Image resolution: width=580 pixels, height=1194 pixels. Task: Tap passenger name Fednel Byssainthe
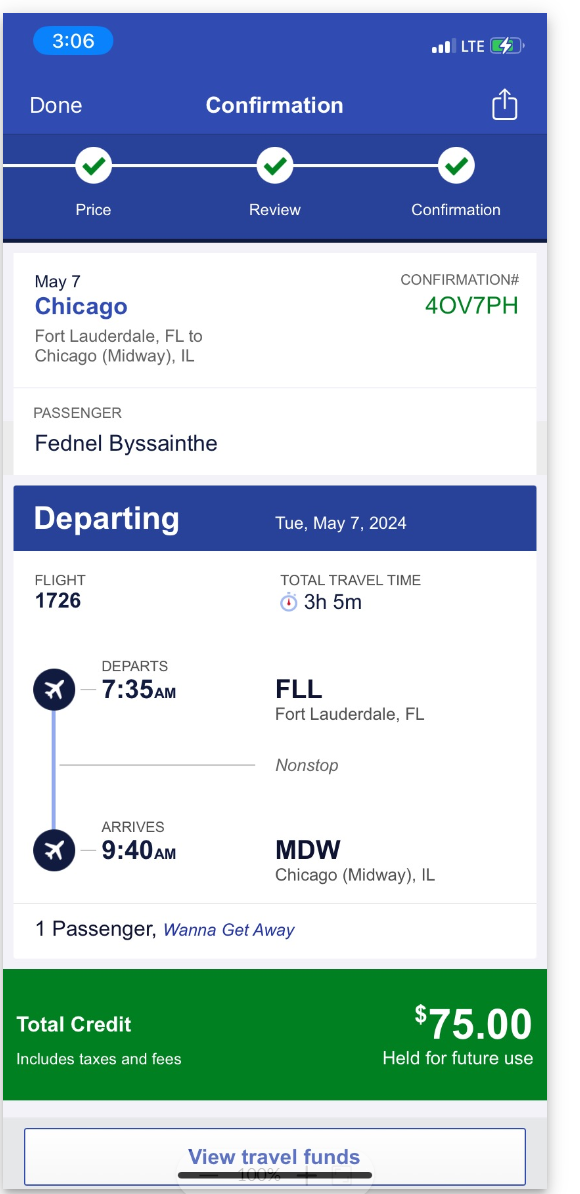point(126,443)
